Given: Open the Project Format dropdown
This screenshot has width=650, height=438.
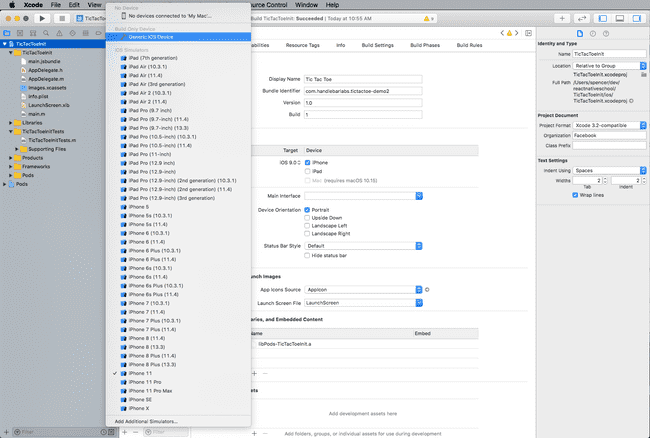Looking at the screenshot, I should (609, 125).
